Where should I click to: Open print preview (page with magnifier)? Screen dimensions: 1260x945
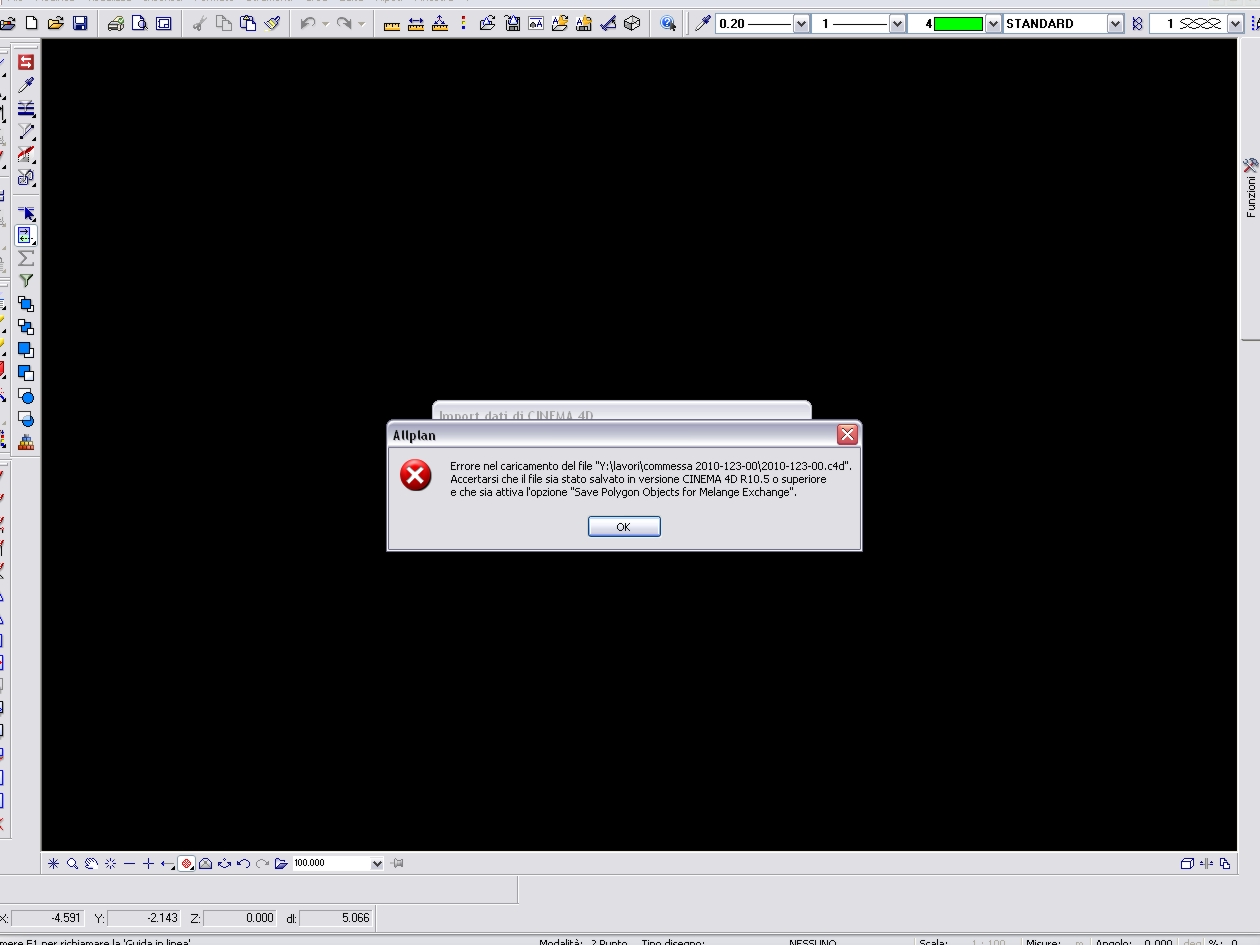[140, 23]
